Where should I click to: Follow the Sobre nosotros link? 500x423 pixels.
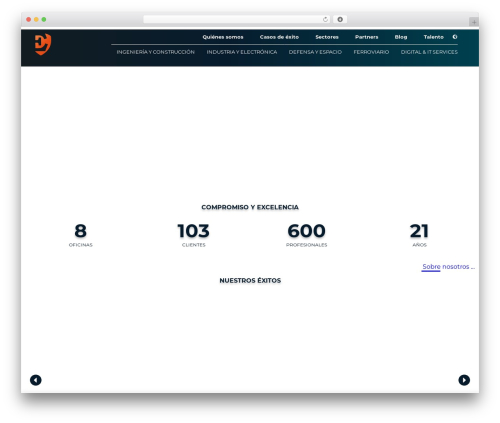[x=448, y=267]
